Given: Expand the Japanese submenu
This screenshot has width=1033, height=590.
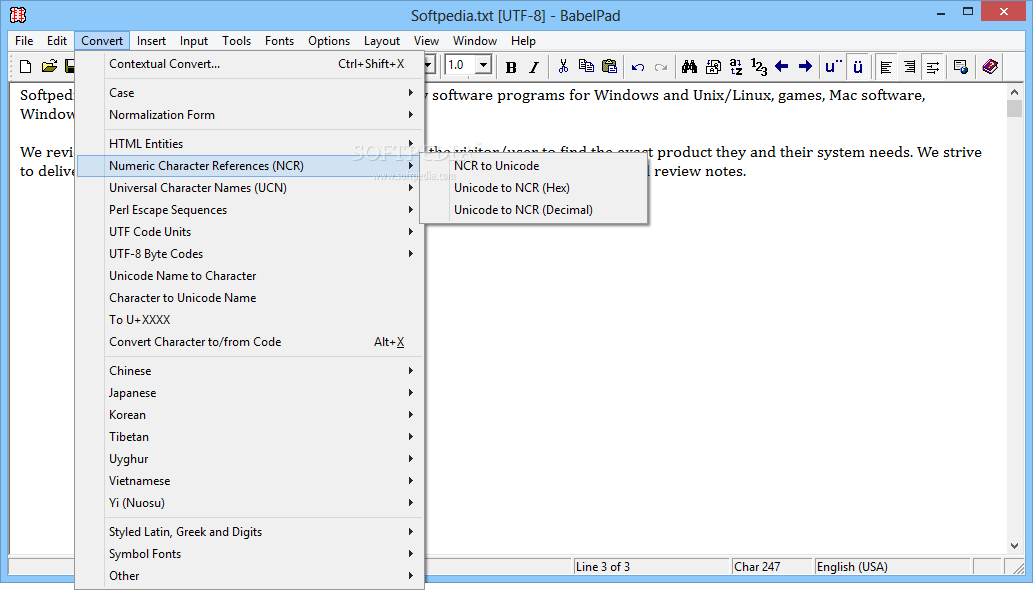Looking at the screenshot, I should [x=250, y=392].
